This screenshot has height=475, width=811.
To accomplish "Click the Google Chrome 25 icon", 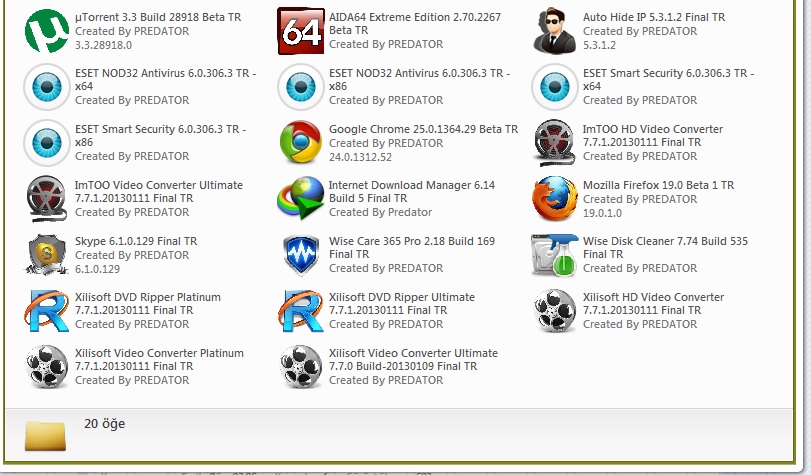I will pos(301,142).
